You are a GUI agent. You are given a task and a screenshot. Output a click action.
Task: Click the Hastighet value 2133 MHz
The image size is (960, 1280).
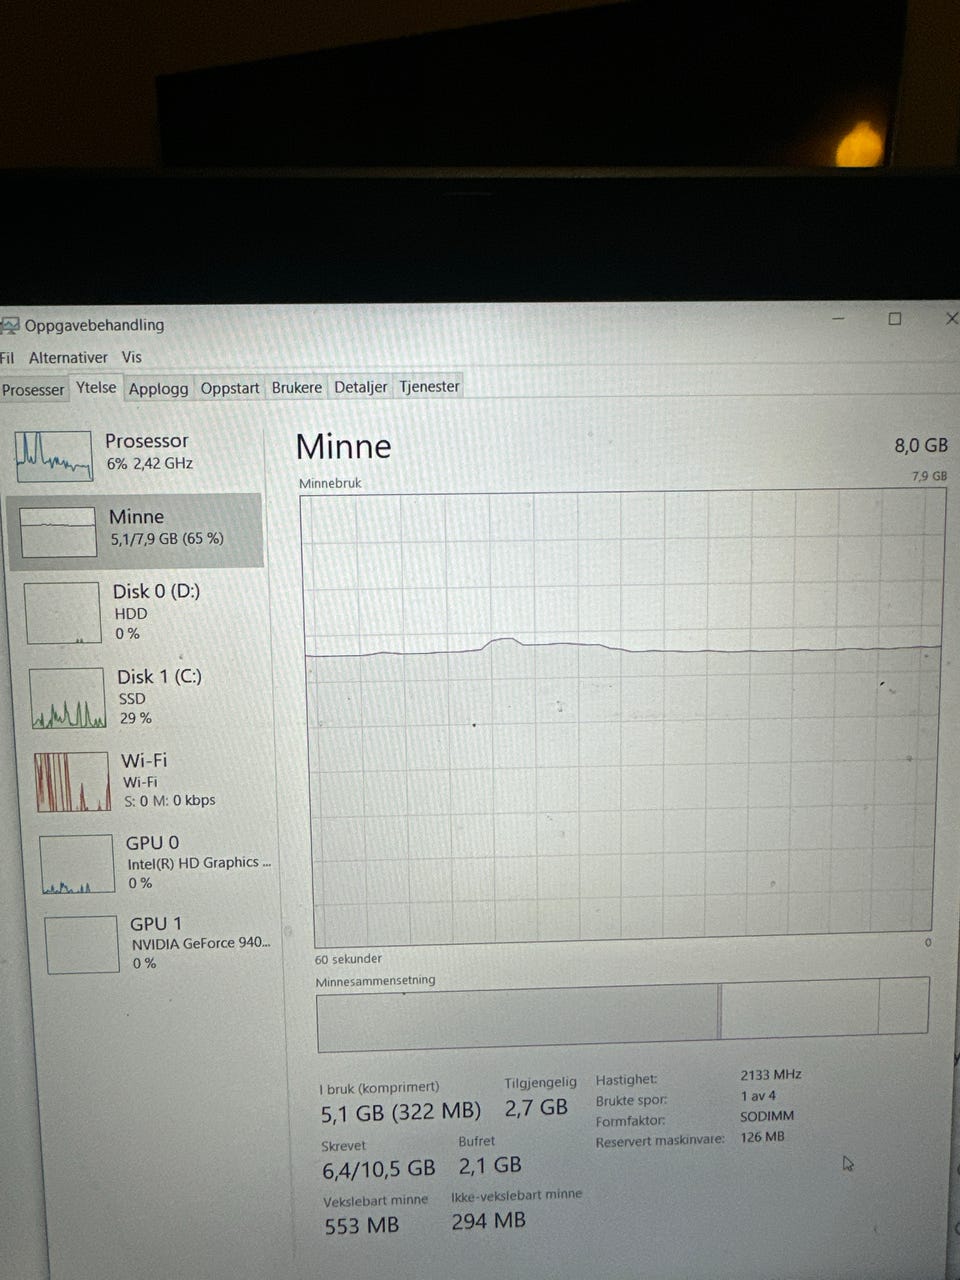point(771,1075)
